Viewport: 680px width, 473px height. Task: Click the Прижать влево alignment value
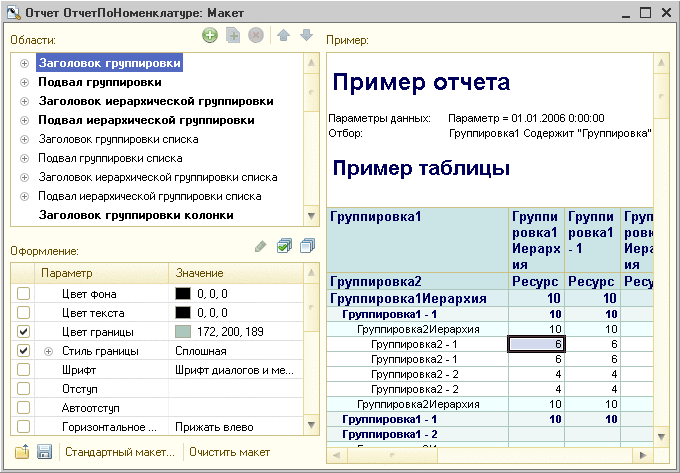tap(214, 427)
